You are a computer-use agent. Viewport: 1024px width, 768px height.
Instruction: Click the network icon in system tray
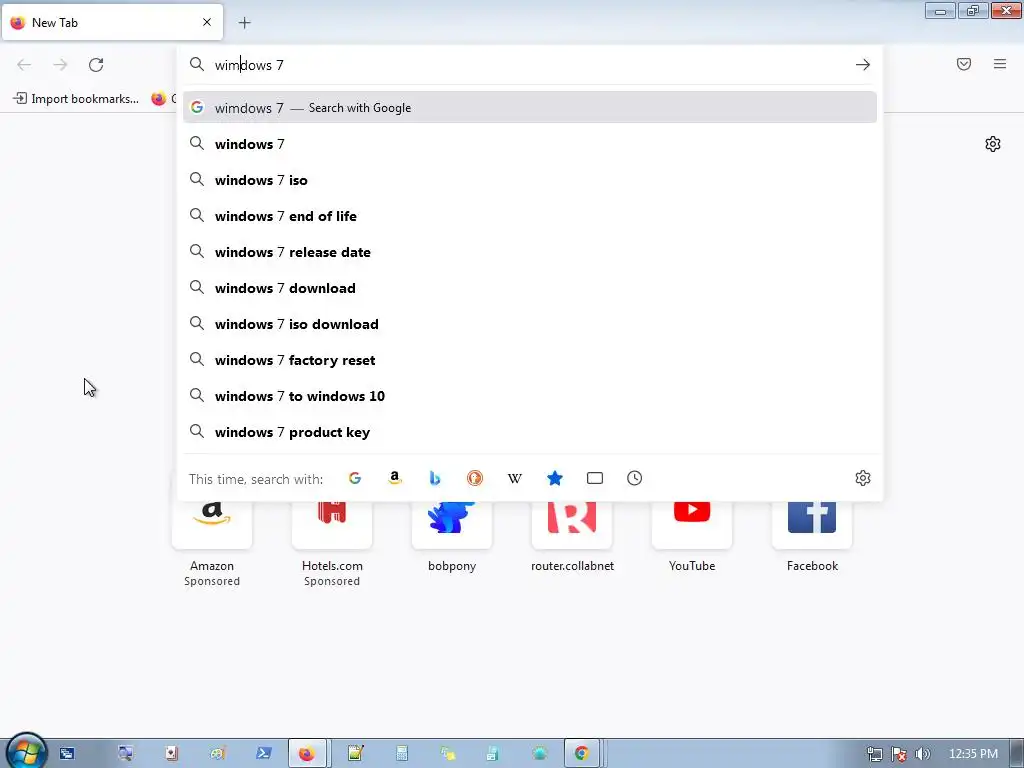coord(874,754)
